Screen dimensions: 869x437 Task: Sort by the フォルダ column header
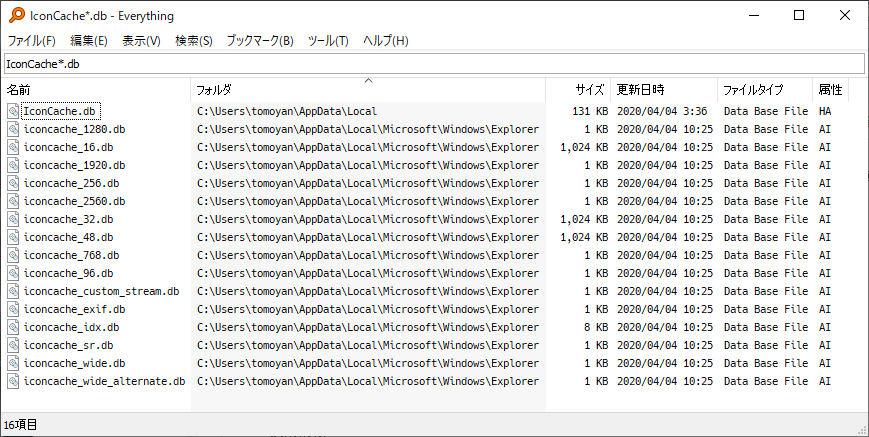click(368, 90)
